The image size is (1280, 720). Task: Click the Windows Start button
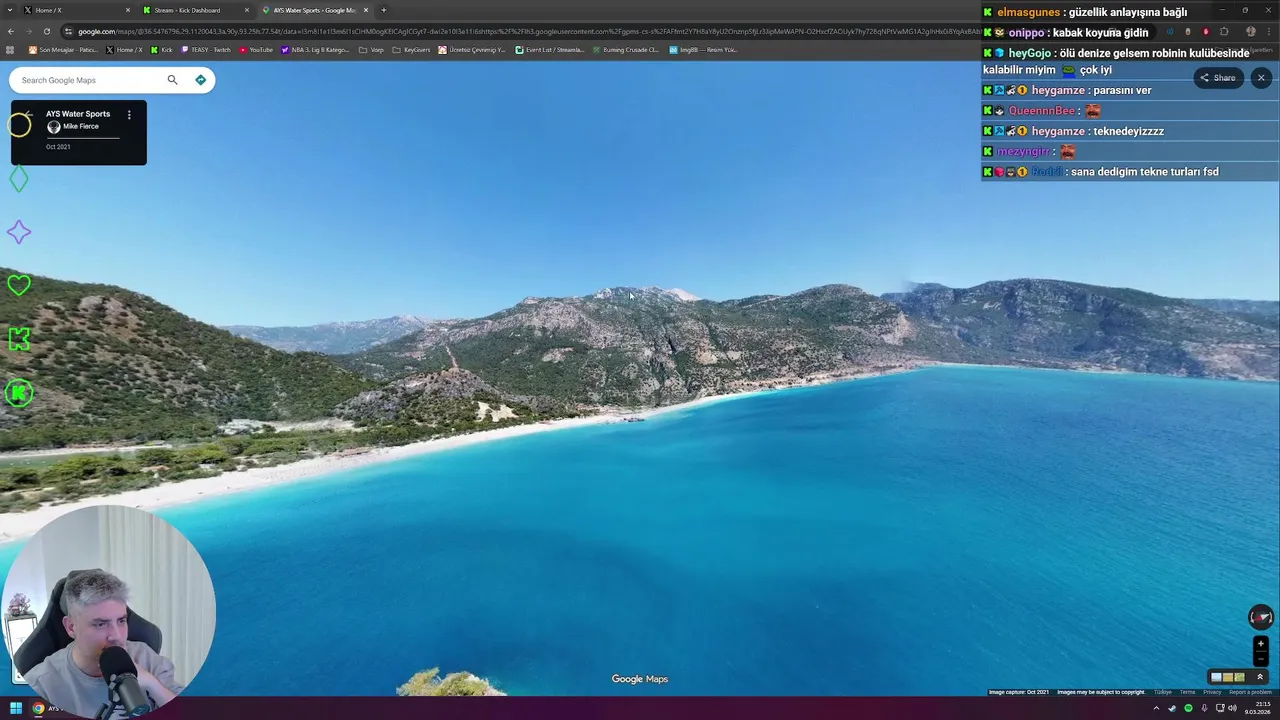pyautogui.click(x=15, y=709)
